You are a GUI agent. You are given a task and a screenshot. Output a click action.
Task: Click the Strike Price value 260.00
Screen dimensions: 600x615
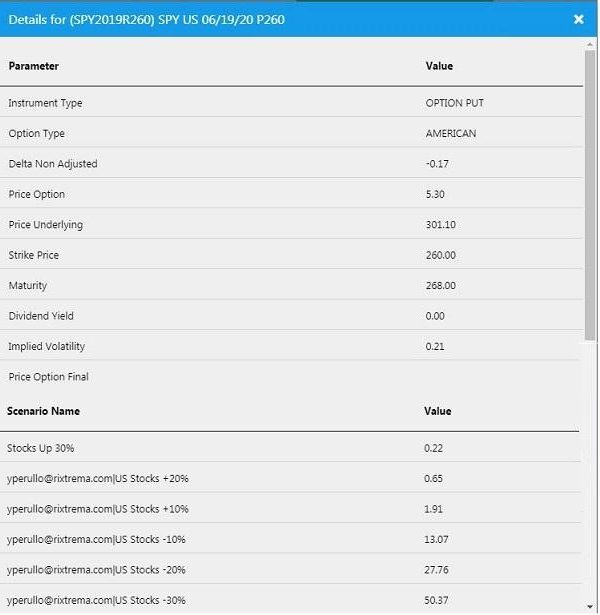440,255
